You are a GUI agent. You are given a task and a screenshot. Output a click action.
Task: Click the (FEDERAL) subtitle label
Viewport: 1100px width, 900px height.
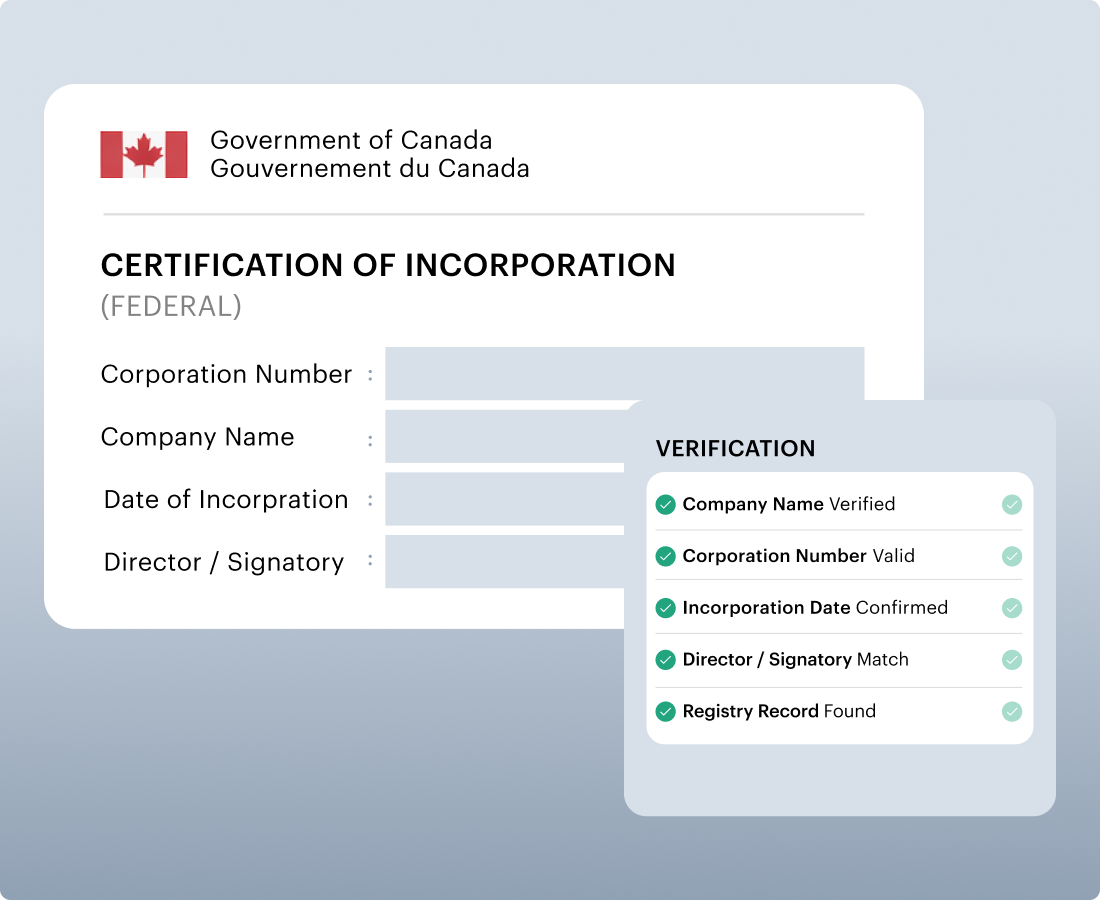[x=171, y=307]
